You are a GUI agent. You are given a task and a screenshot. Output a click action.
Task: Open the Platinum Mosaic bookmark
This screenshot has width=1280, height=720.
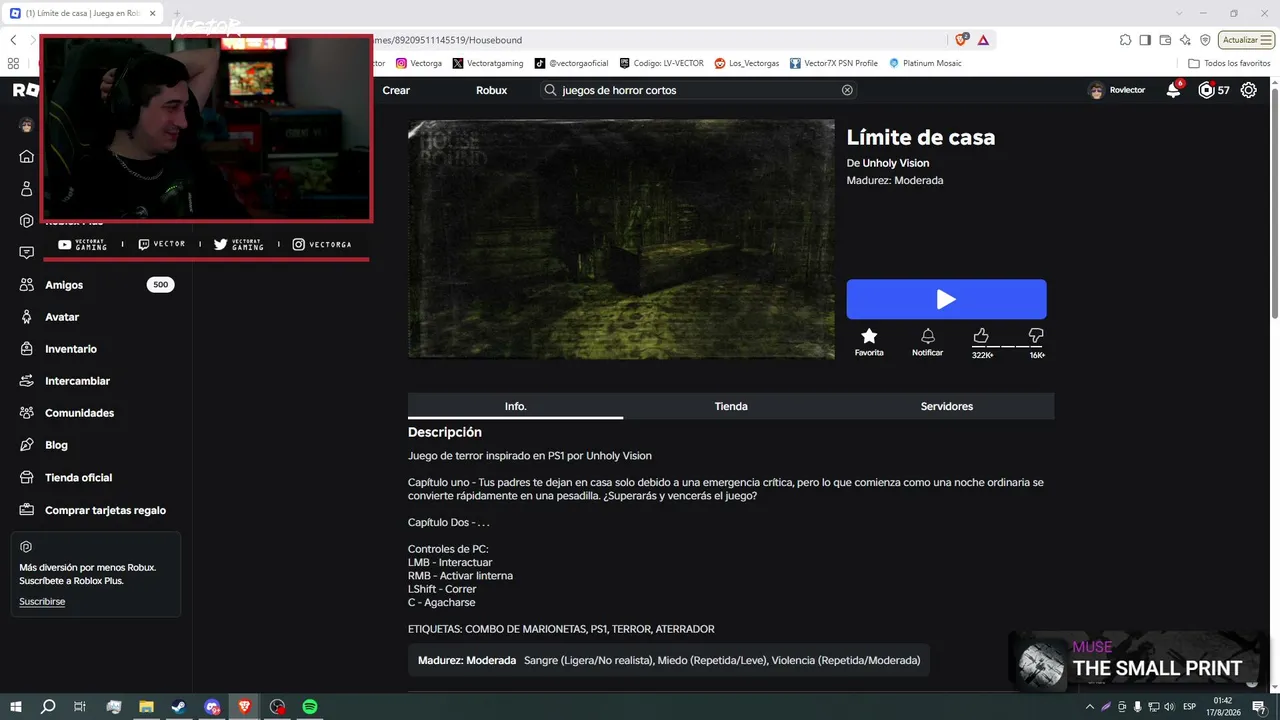click(925, 63)
